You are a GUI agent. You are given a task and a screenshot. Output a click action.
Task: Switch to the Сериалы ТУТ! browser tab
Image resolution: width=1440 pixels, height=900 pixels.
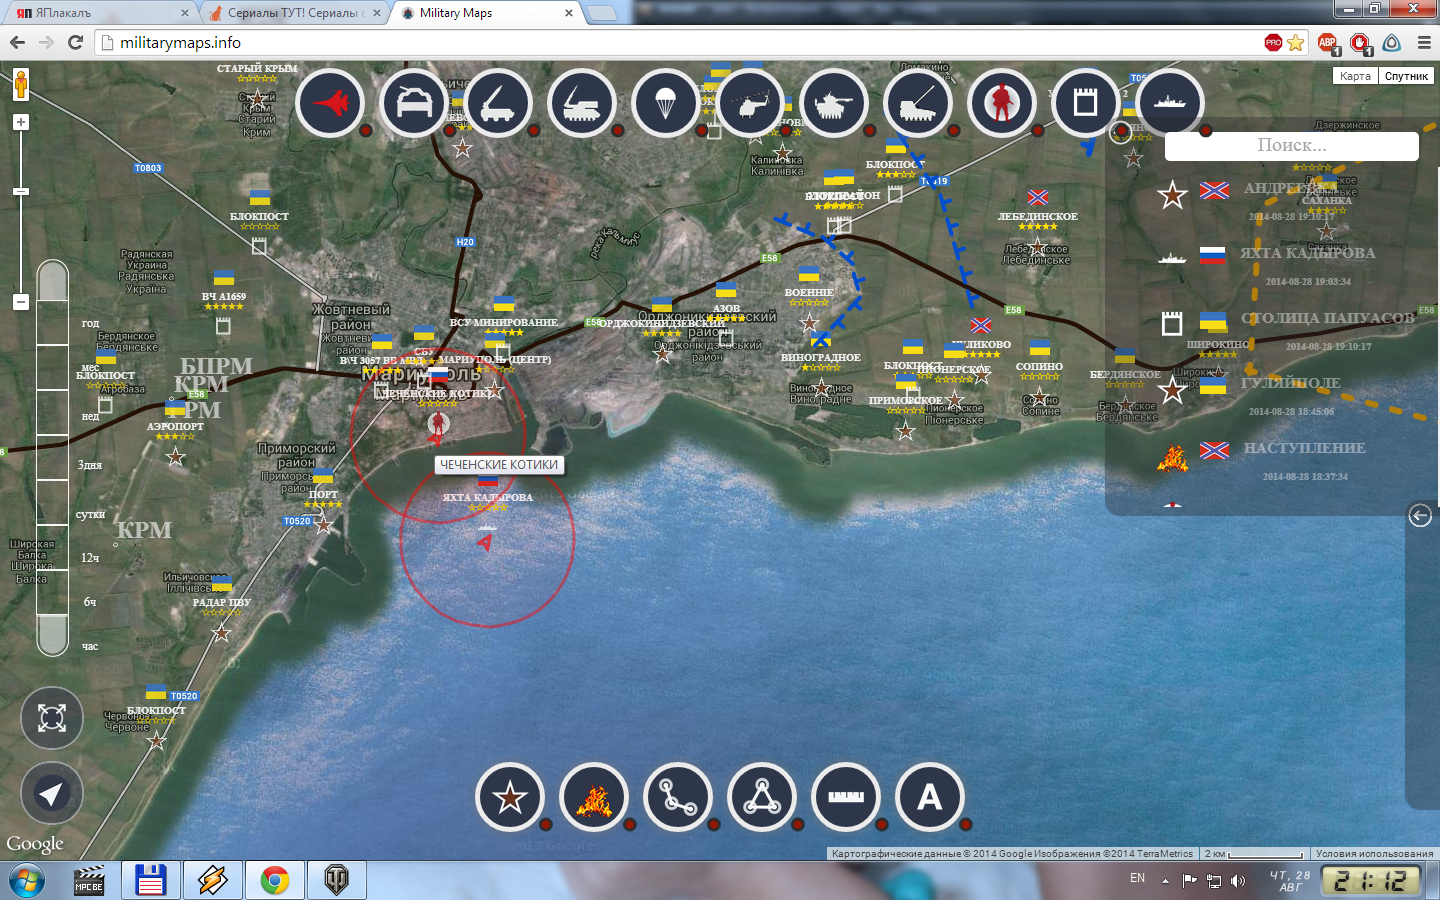click(294, 13)
